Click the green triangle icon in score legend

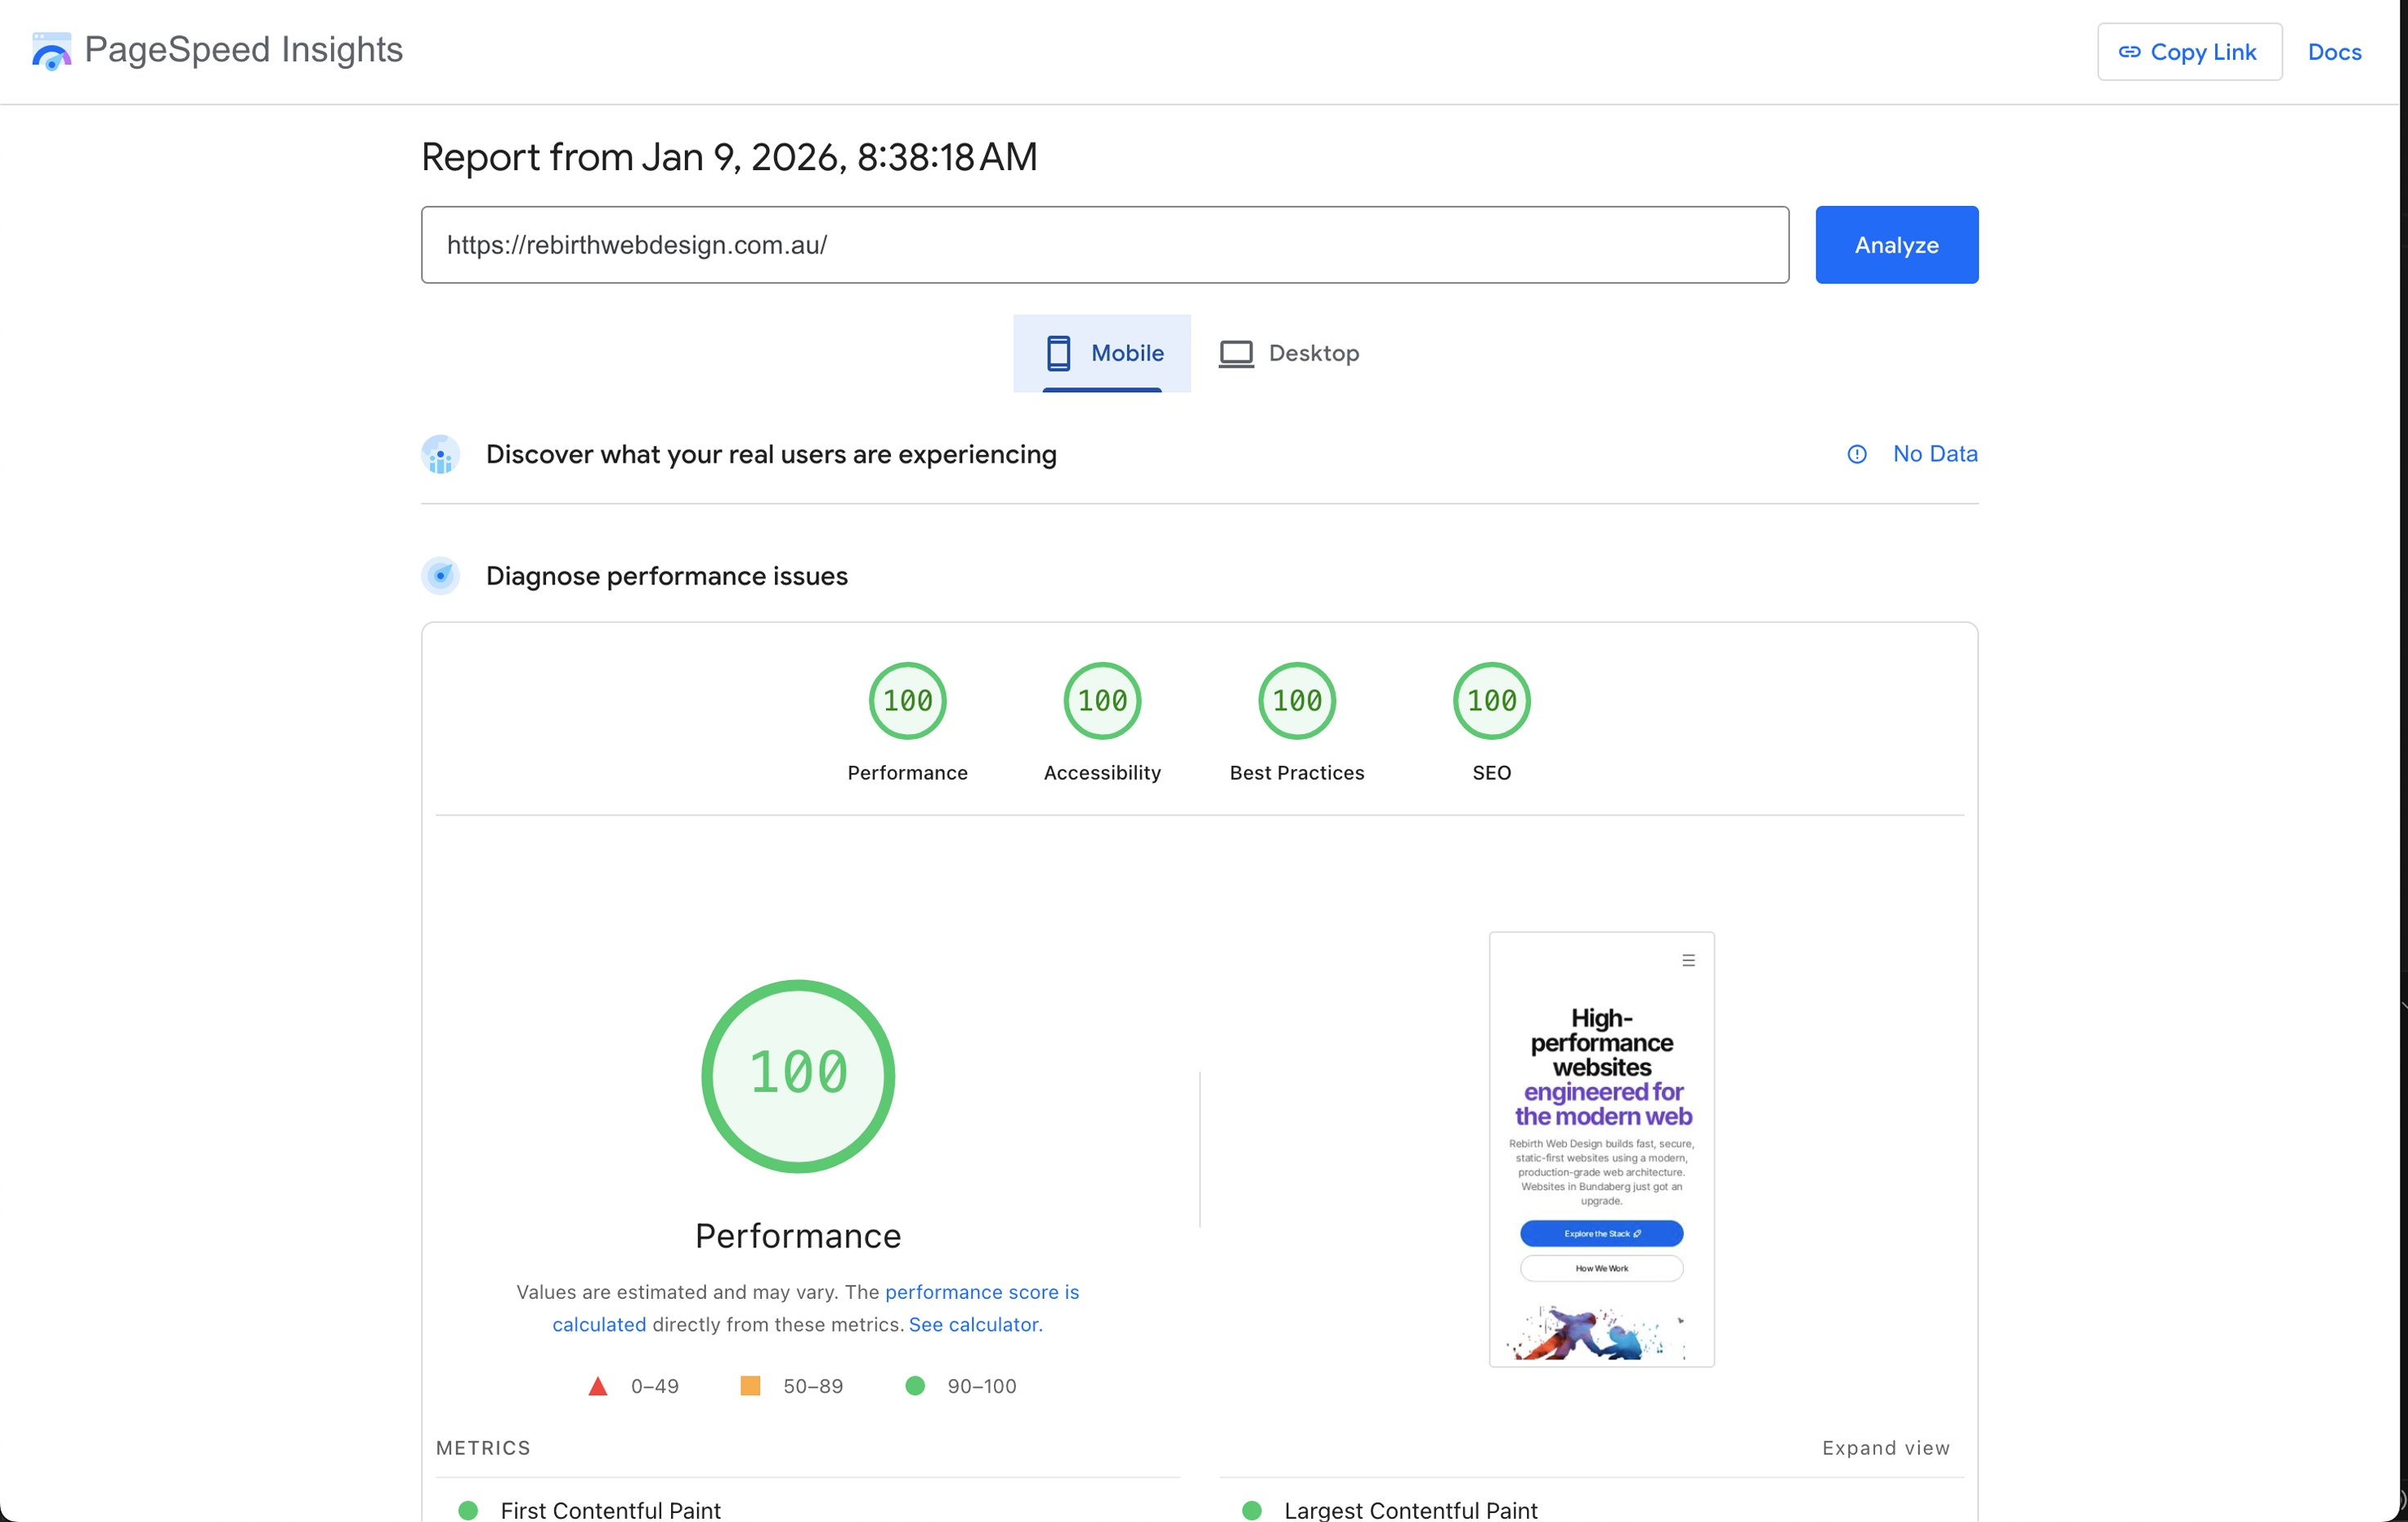pyautogui.click(x=598, y=1386)
